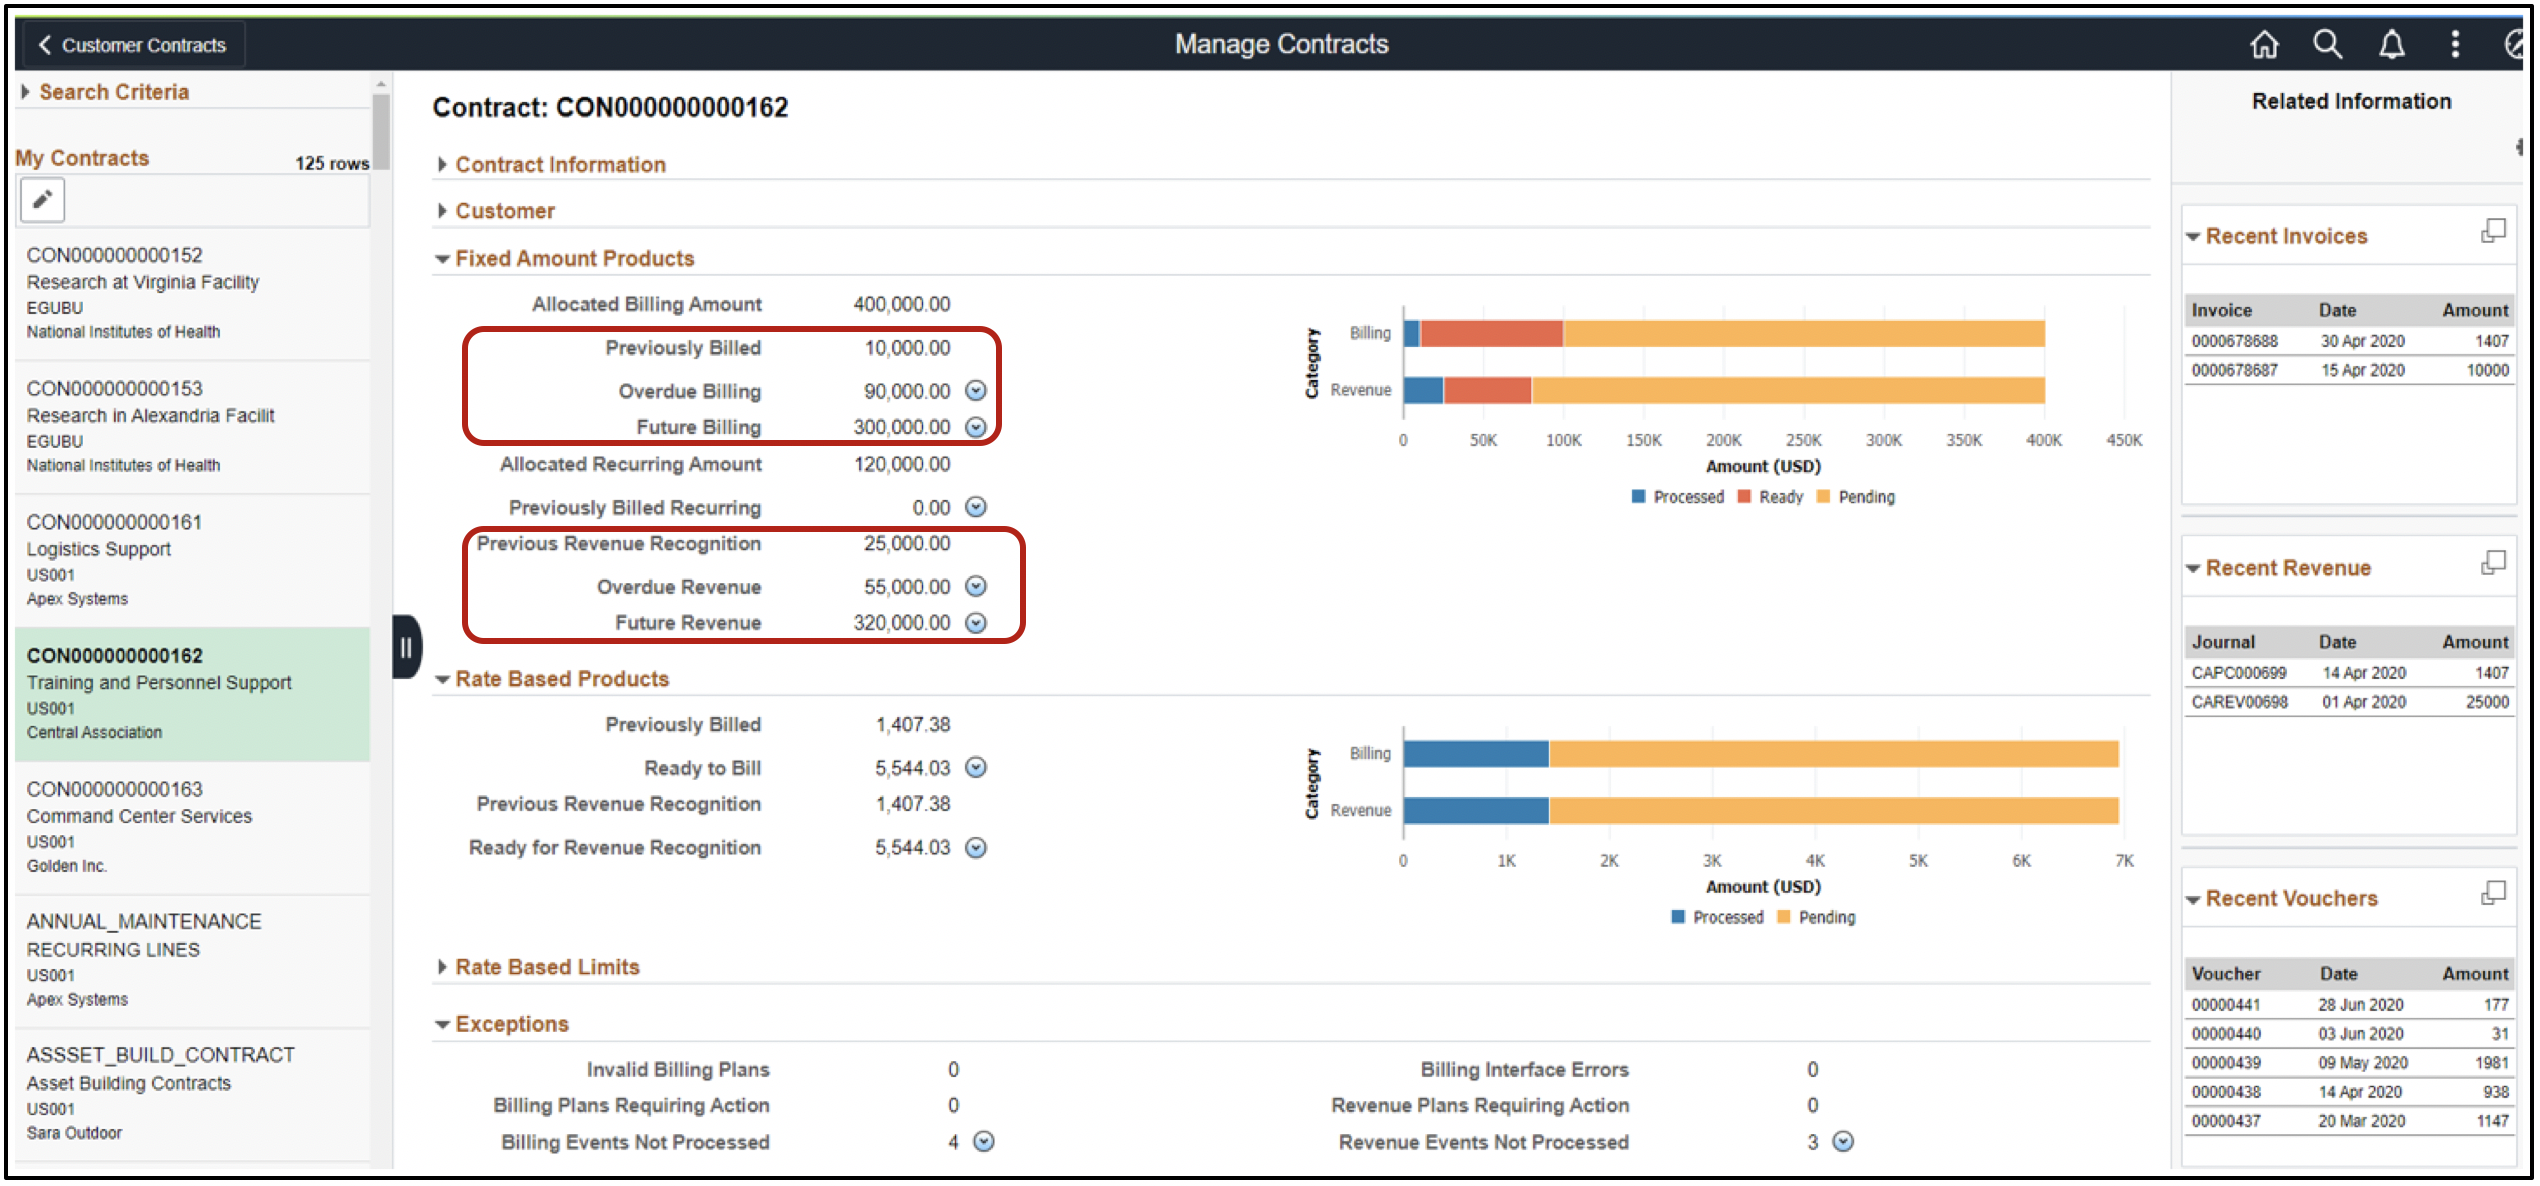Click the edit pencil under My Contracts
The width and height of the screenshot is (2540, 1186).
coord(42,199)
